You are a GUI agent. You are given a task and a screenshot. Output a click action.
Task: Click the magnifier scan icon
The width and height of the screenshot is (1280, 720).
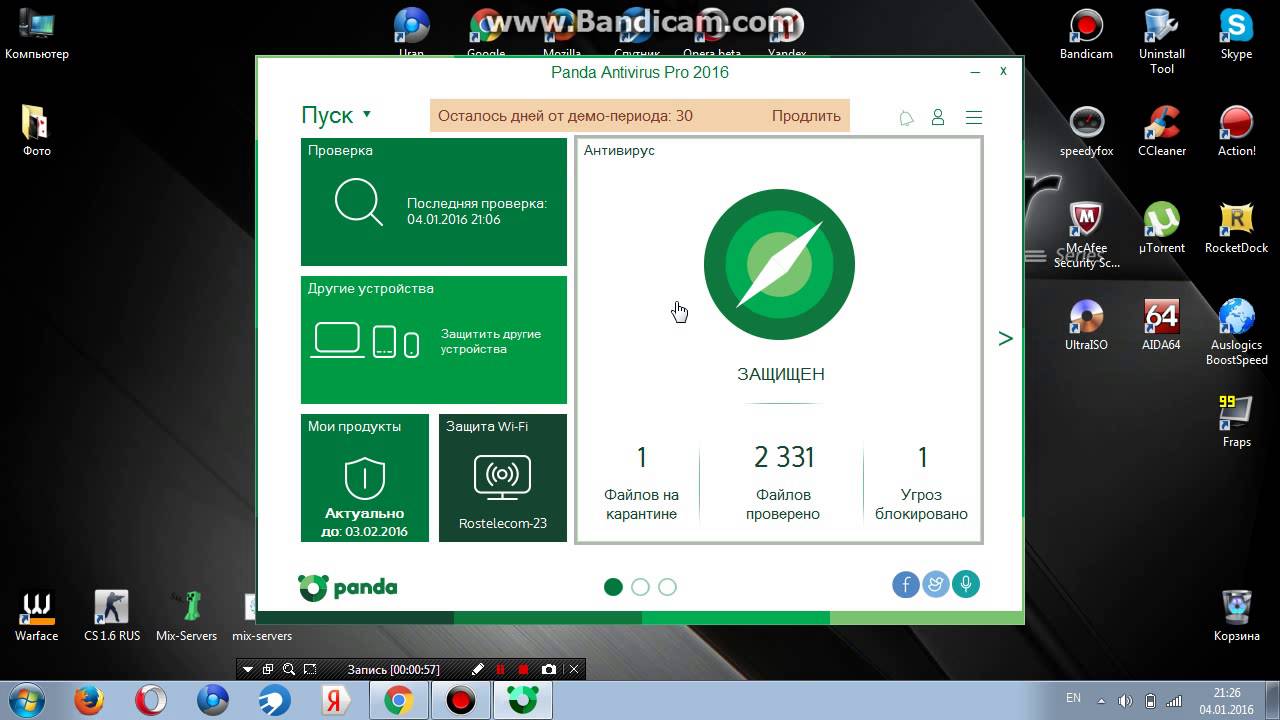359,202
